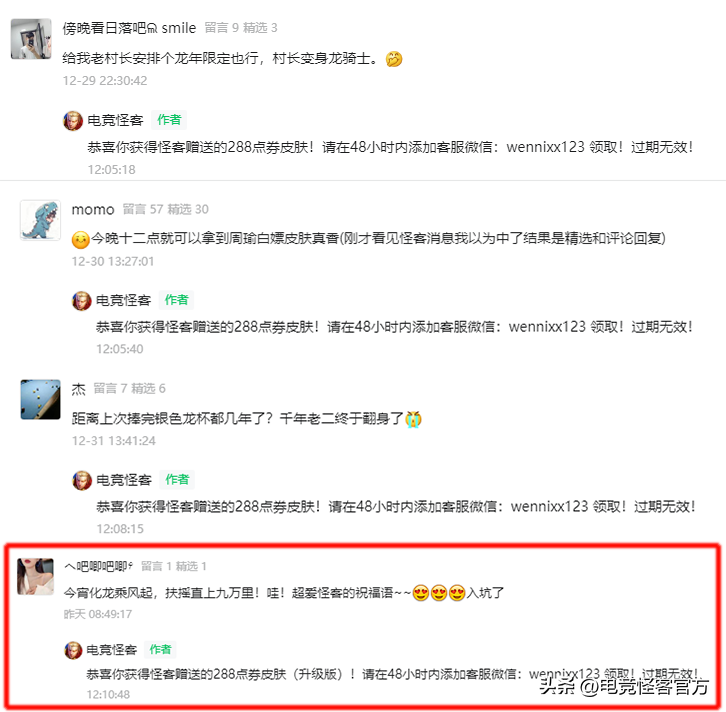
Task: Click timestamp 12-30 13:27:01
Action: (x=113, y=262)
